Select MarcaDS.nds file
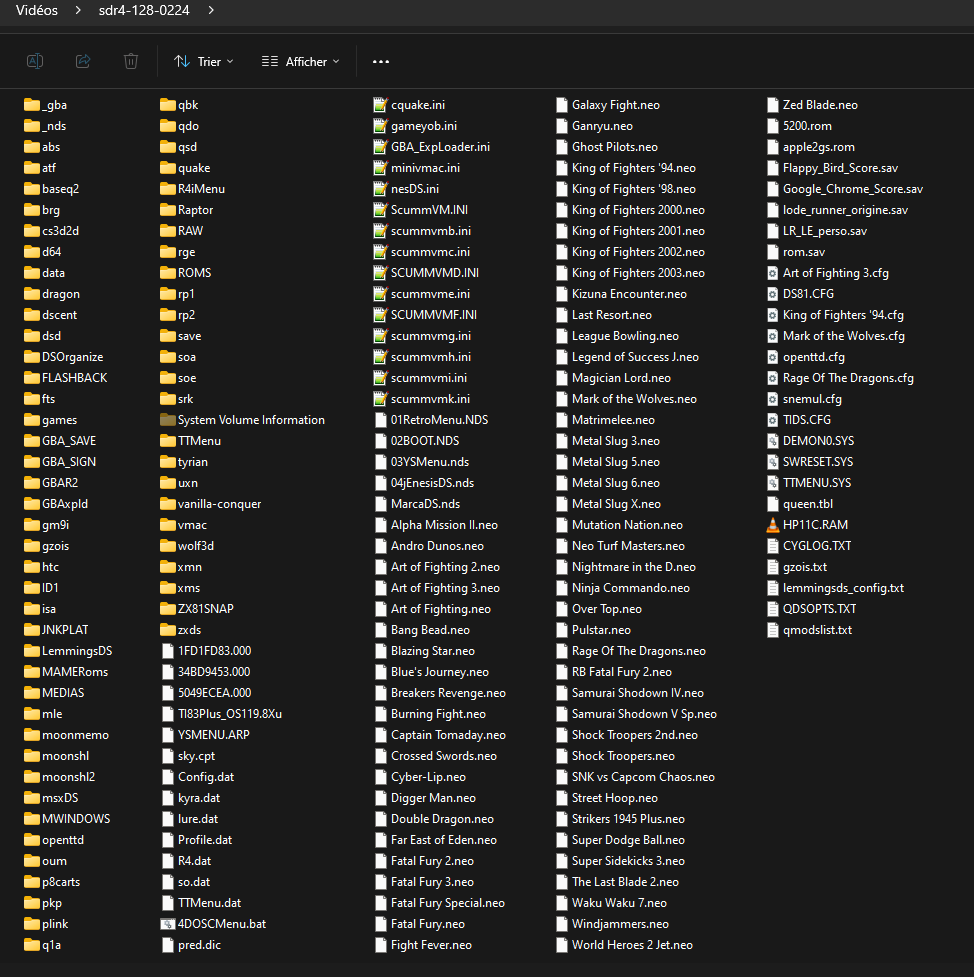974x977 pixels. 417,504
